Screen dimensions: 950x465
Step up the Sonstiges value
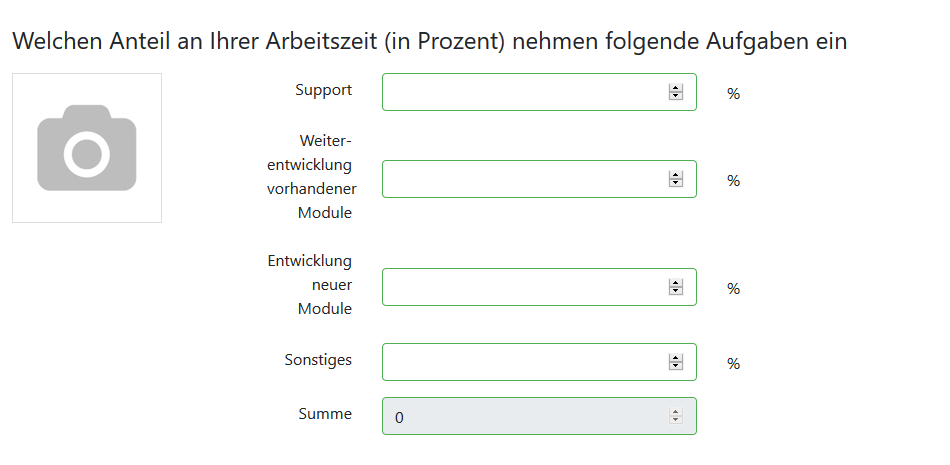676,358
